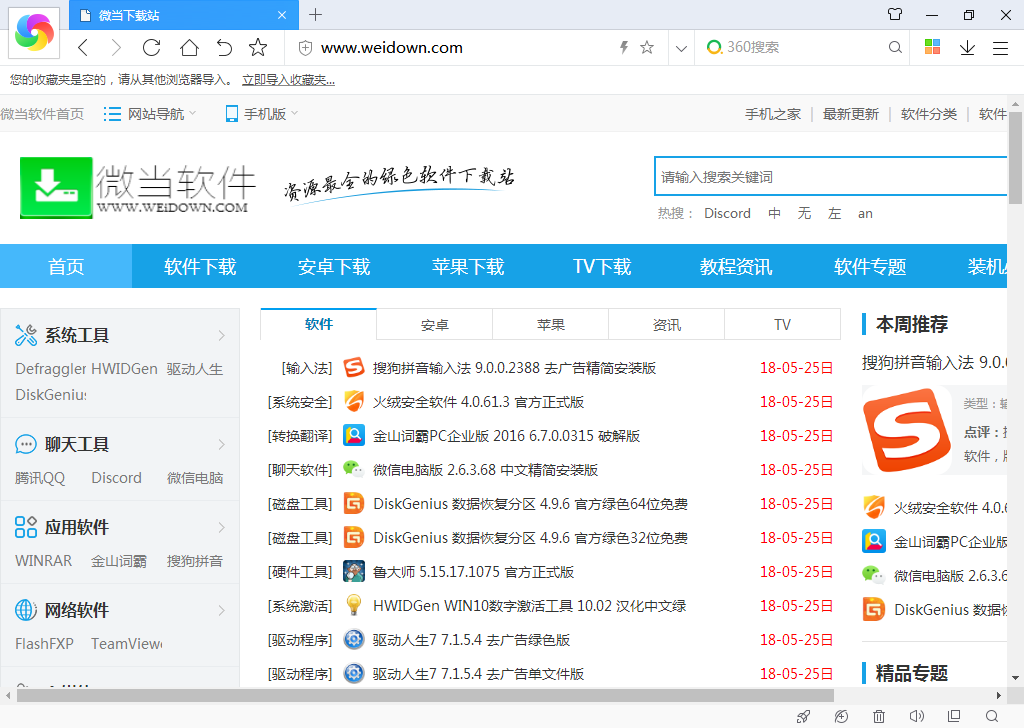Select the 安卓下载 navigation item
The image size is (1024, 728).
coord(334,266)
